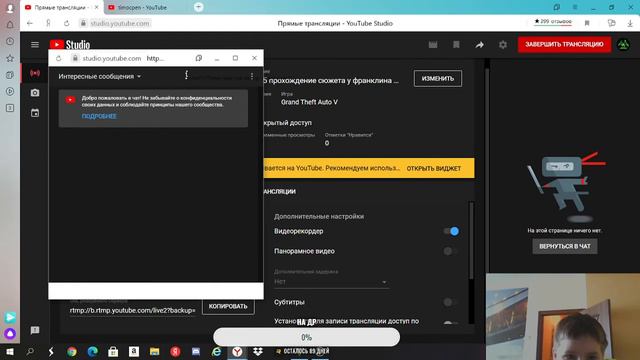
Task: Reload the page in the main browser
Action: click(x=67, y=23)
